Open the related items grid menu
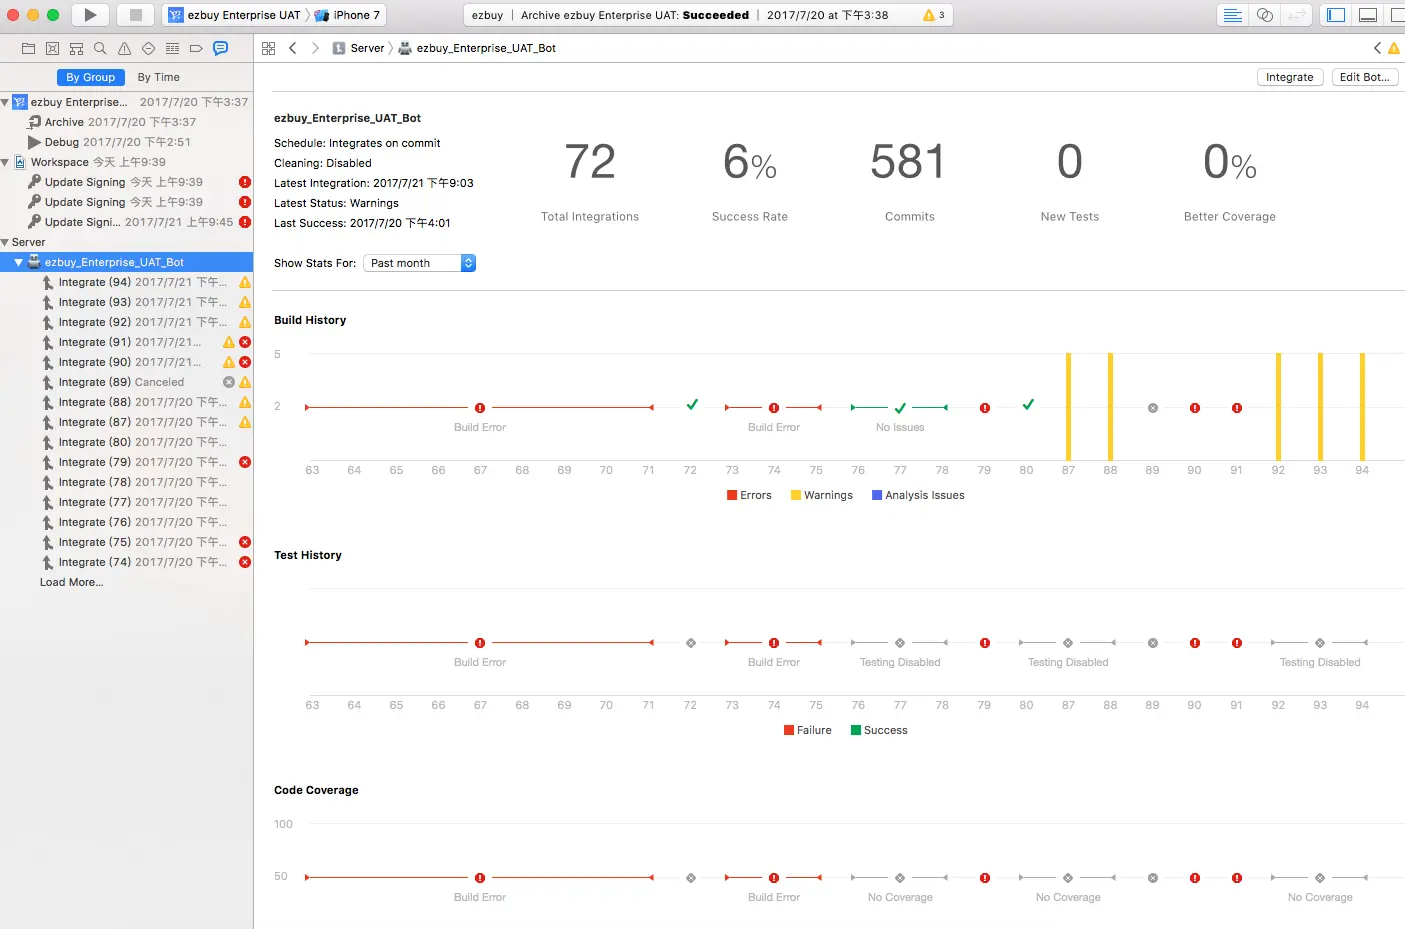Viewport: 1405px width, 929px height. tap(268, 48)
